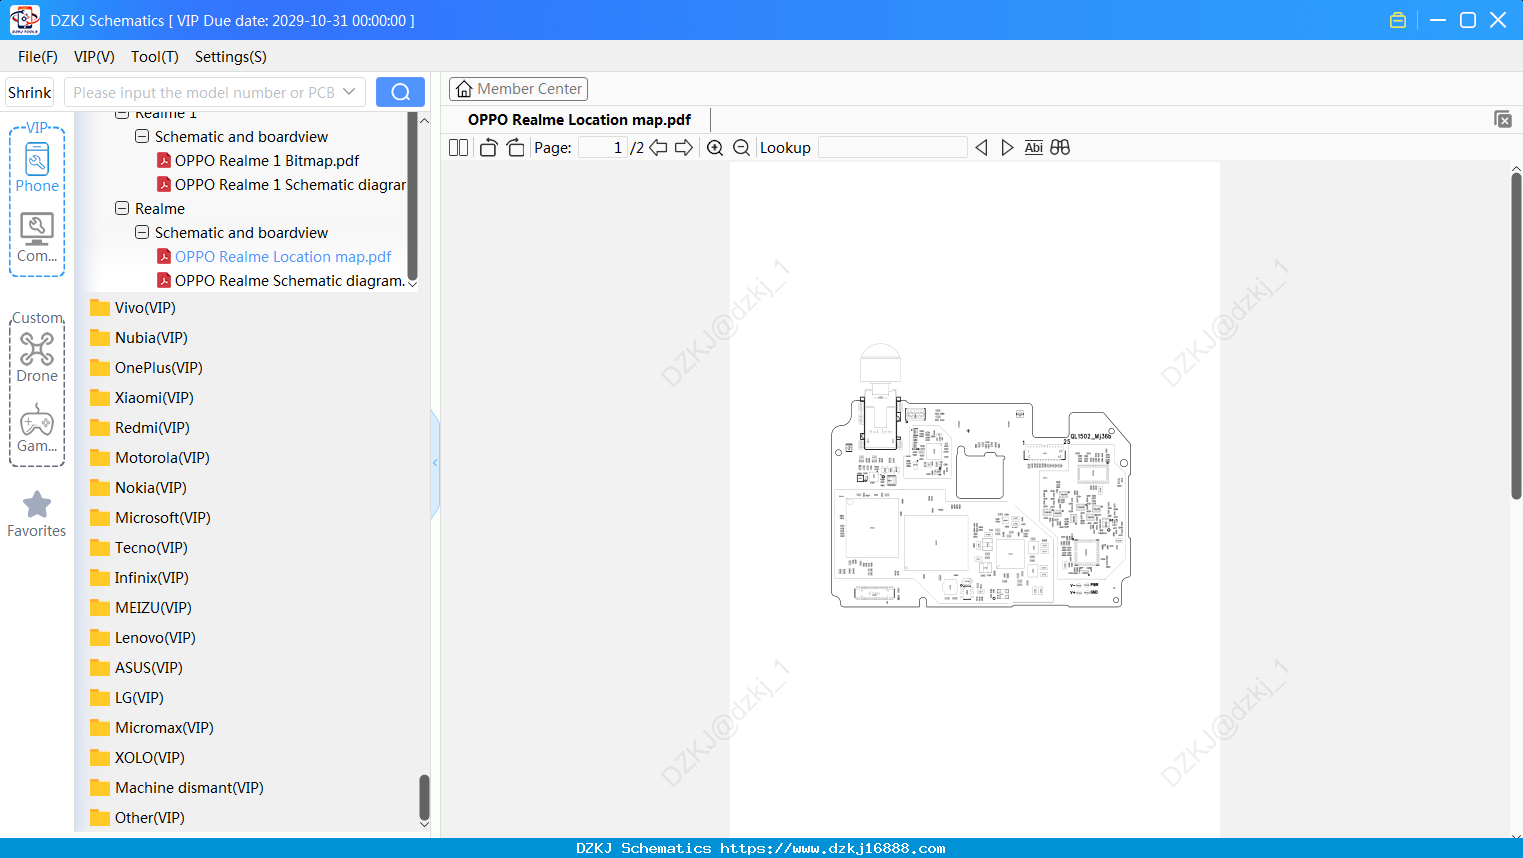
Task: Click the Lookup text field
Action: click(892, 148)
